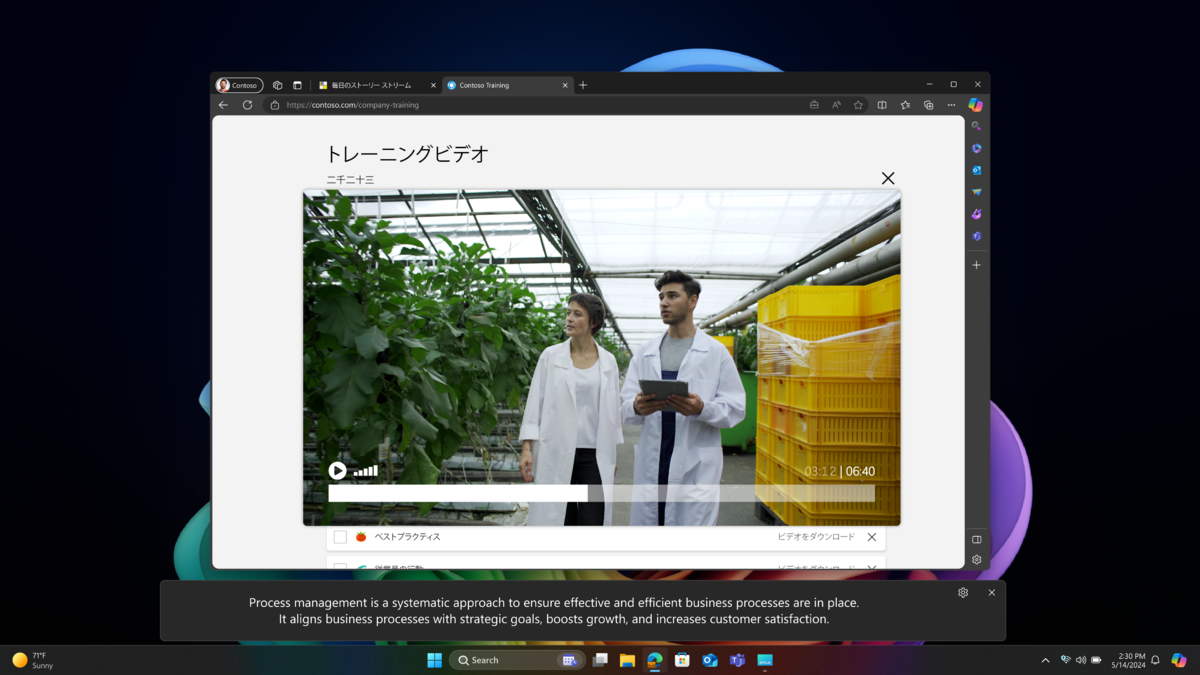1200x675 pixels.
Task: Toggle split screen in Edge toolbar
Action: tap(882, 105)
